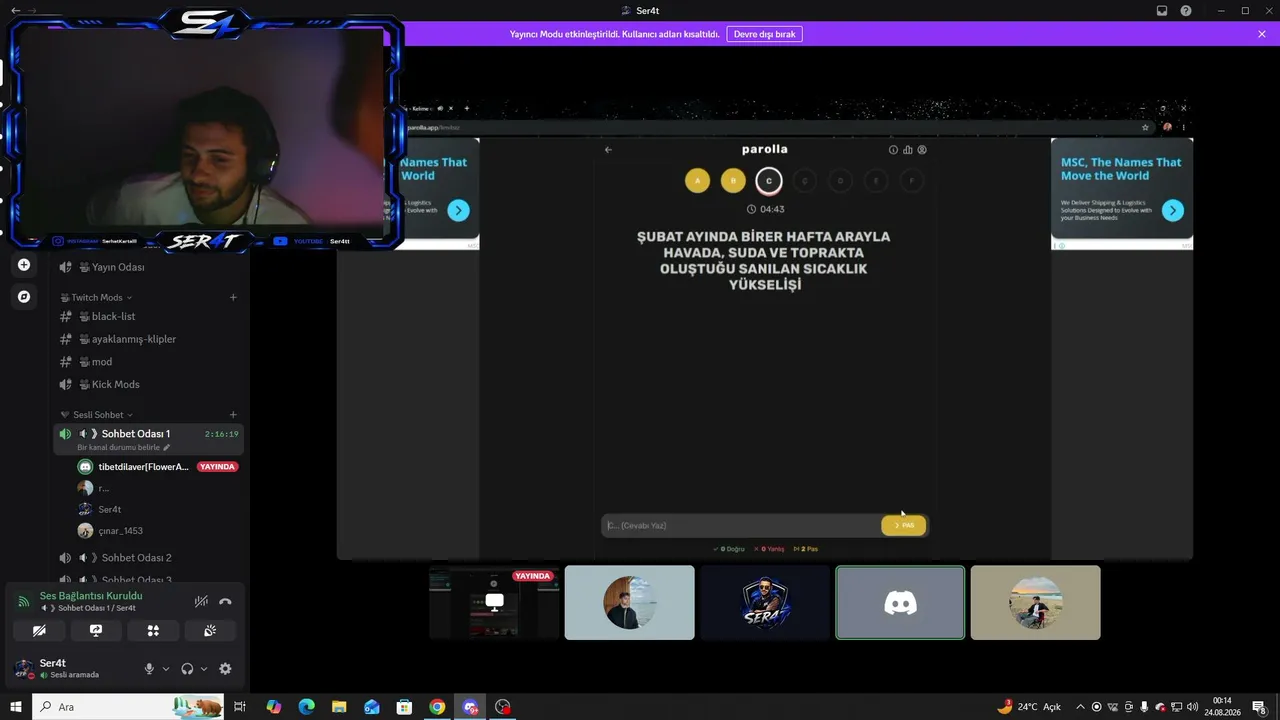Screen dimensions: 1280x720
Task: Open the right MSC ad arrow button
Action: pyautogui.click(x=1173, y=210)
